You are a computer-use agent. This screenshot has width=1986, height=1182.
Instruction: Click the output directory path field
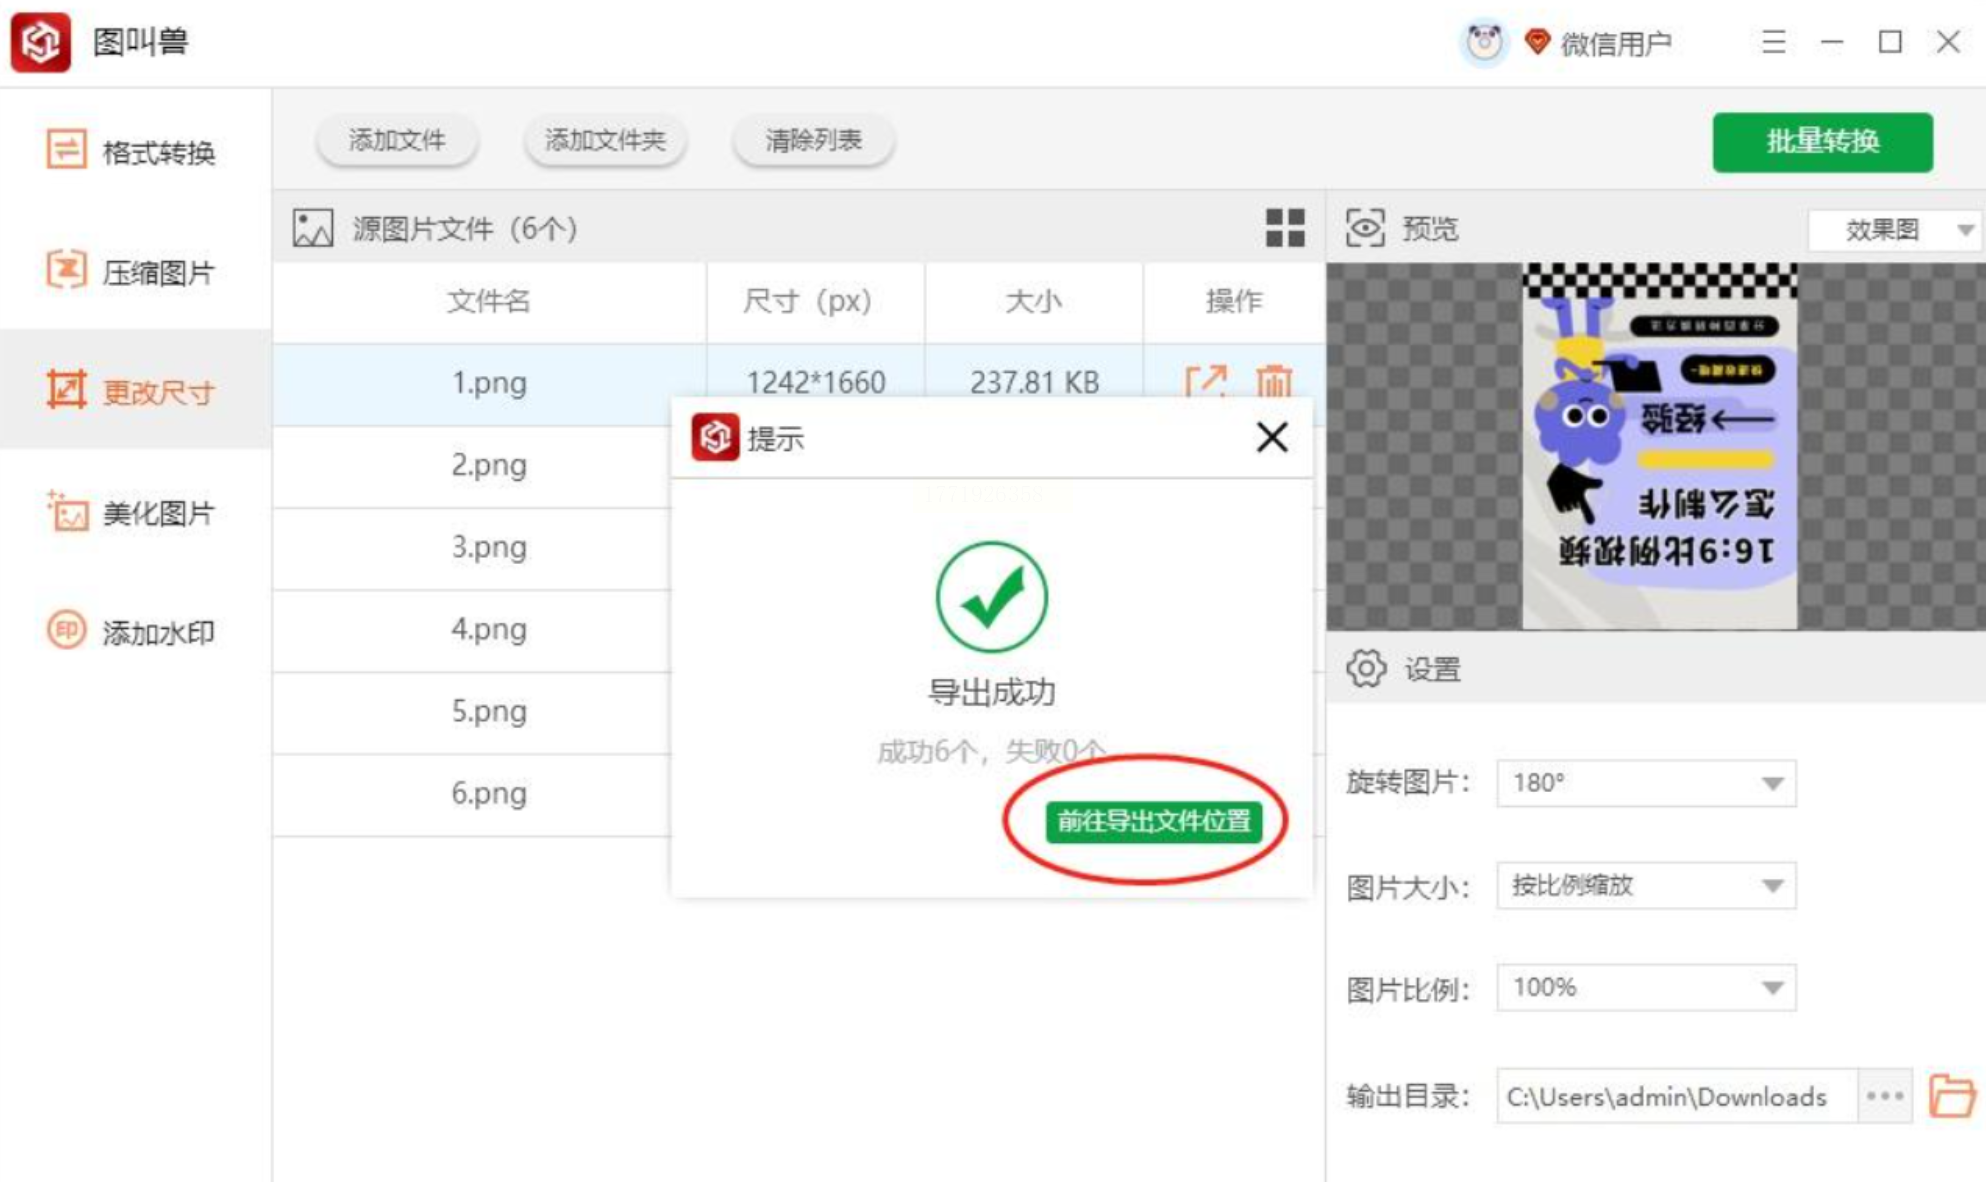1674,1097
